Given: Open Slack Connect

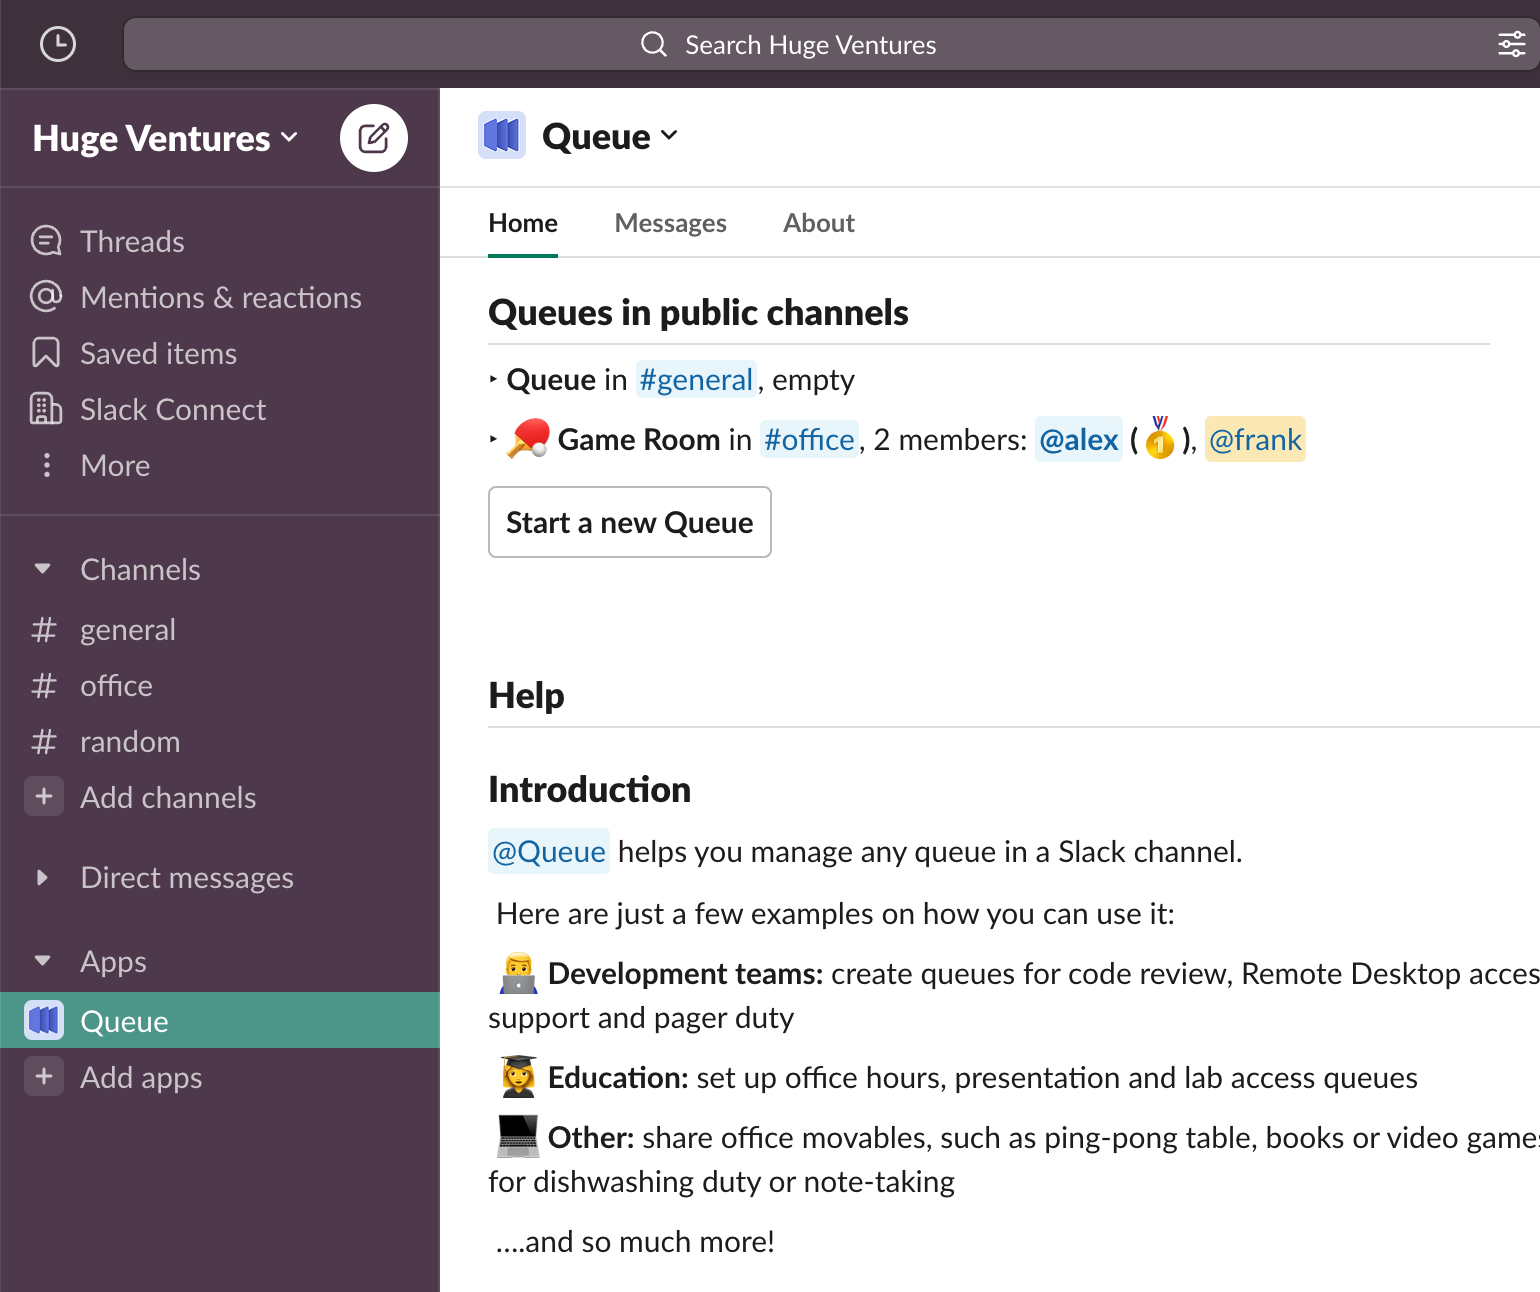Looking at the screenshot, I should coord(172,409).
